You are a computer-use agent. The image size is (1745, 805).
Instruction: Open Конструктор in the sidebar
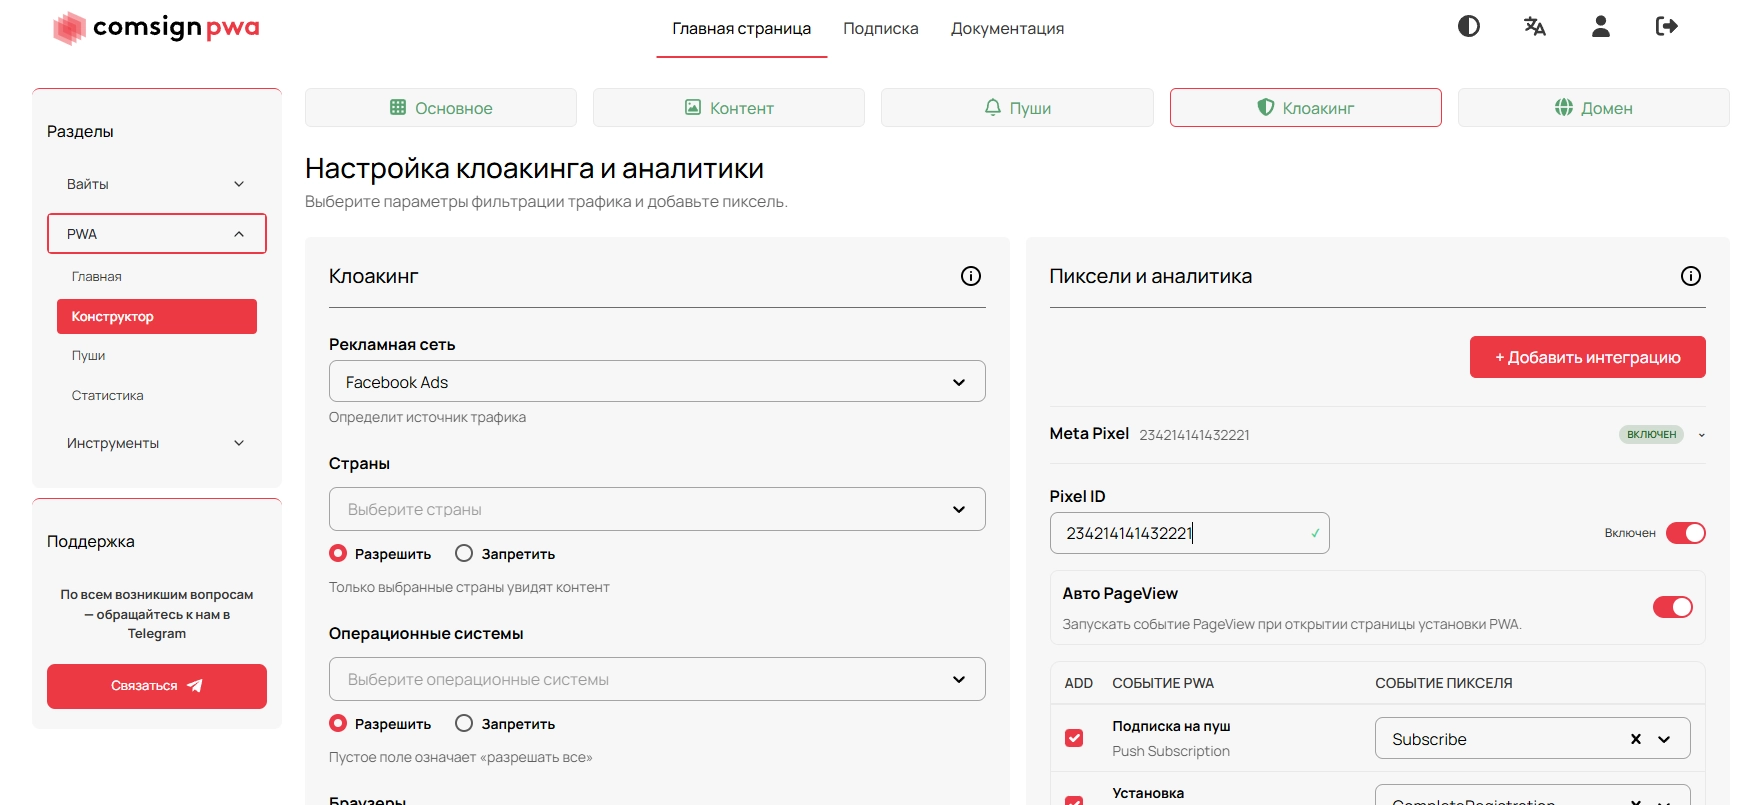coord(157,316)
